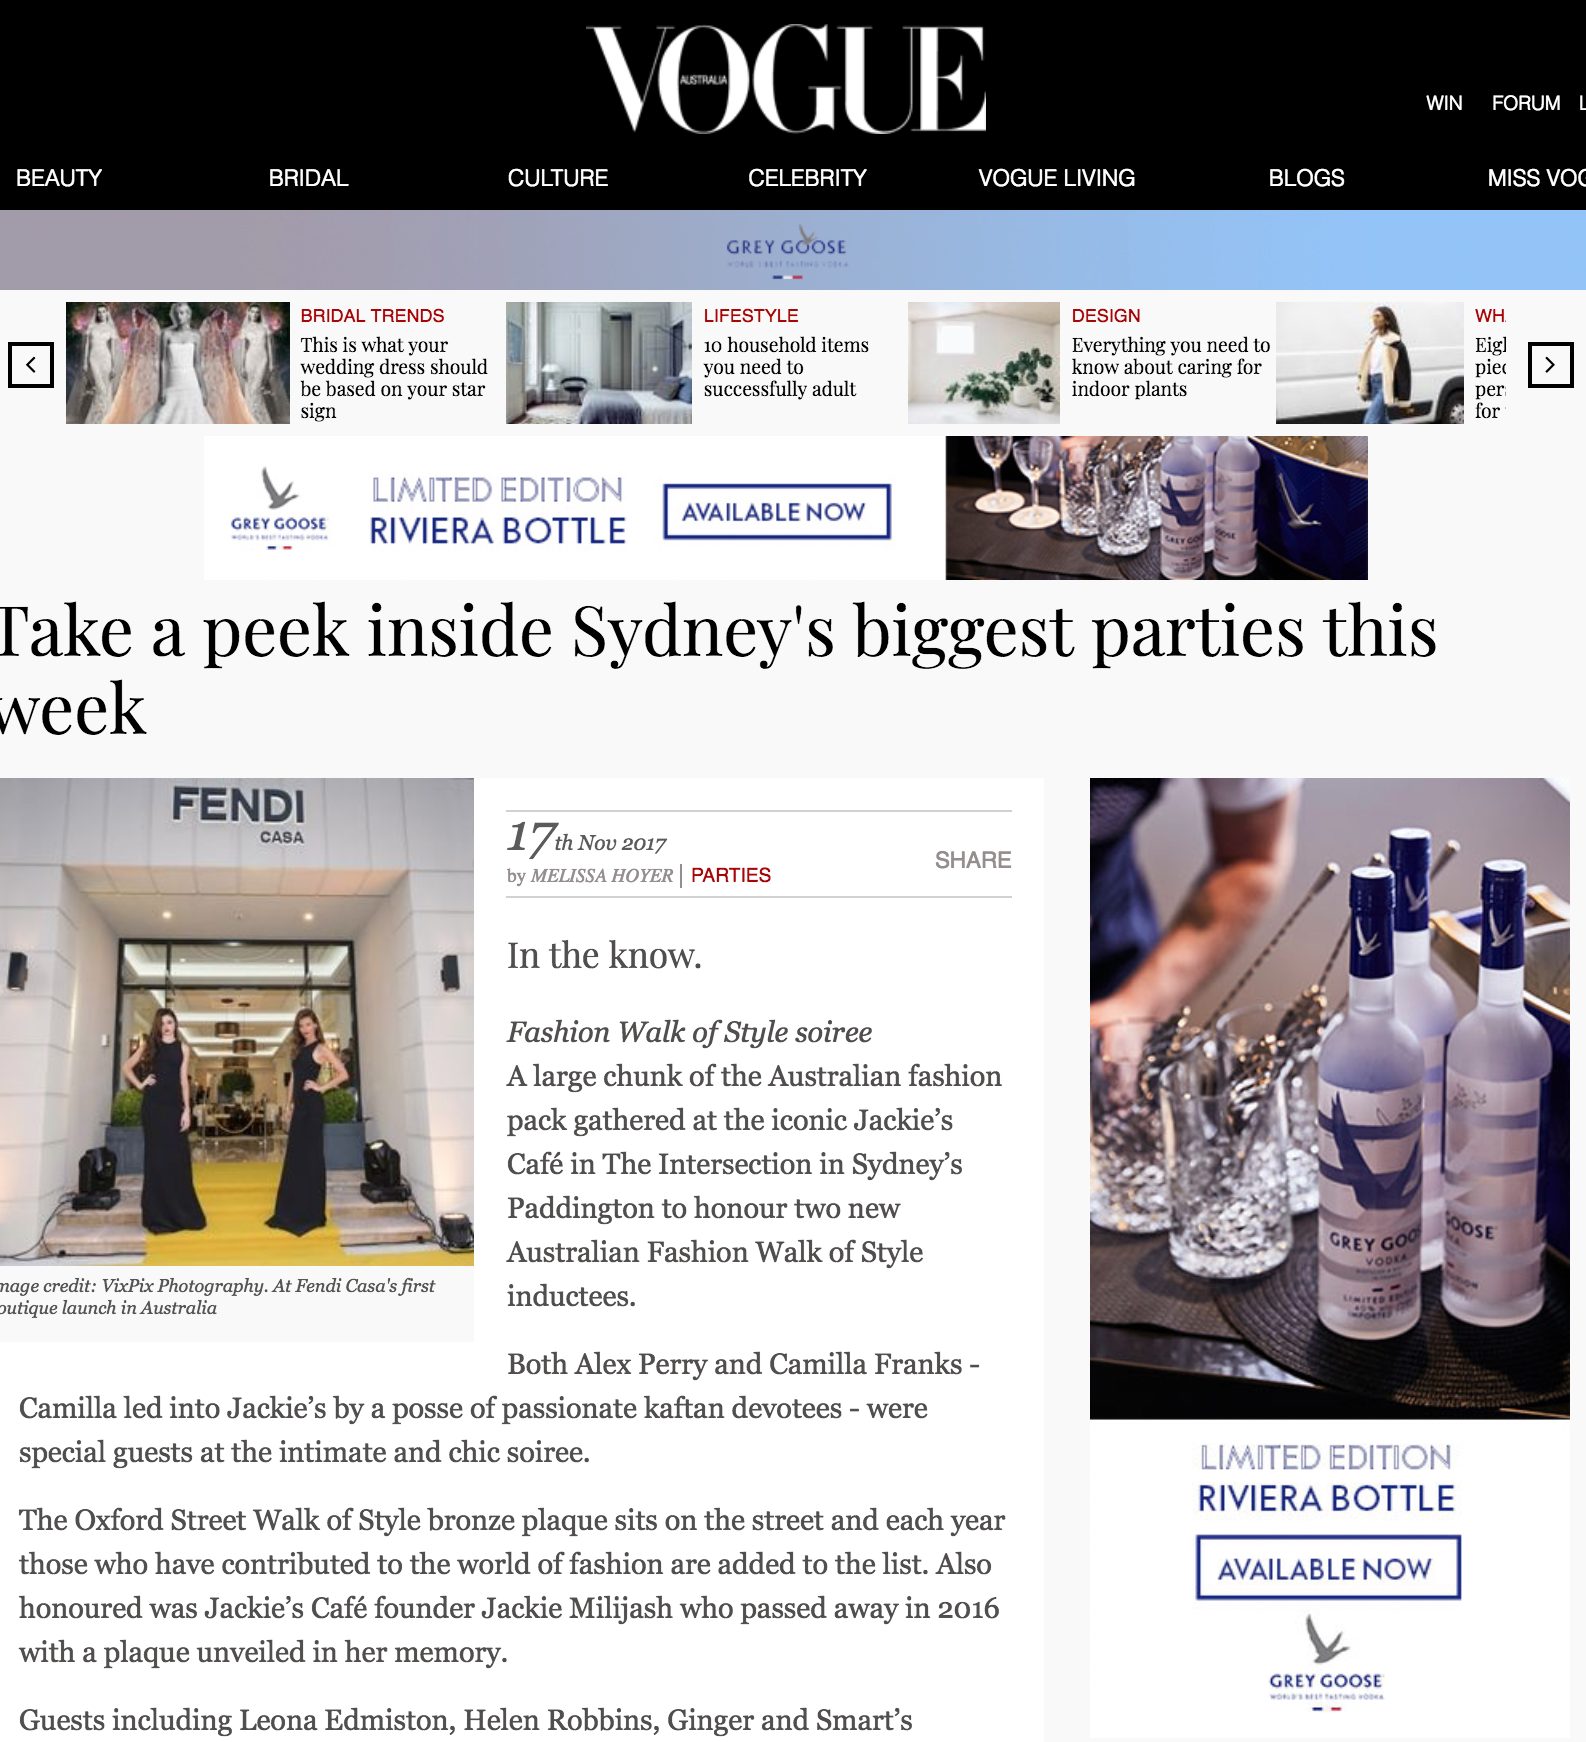Open the bridal trends wedding dress thumbnail
The height and width of the screenshot is (1742, 1586).
tap(178, 363)
